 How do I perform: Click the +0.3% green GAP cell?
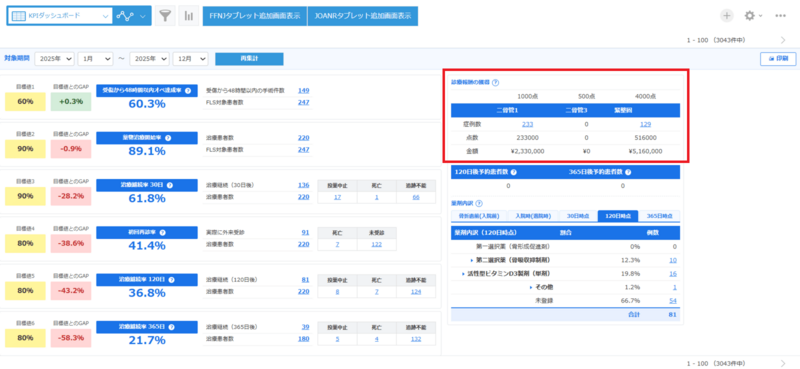tap(71, 102)
